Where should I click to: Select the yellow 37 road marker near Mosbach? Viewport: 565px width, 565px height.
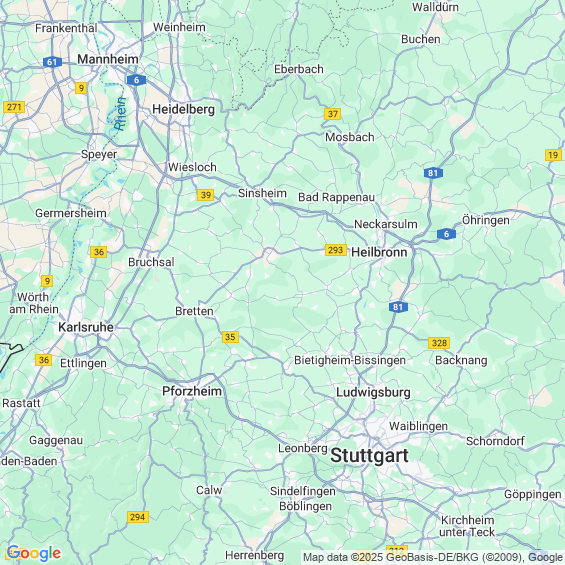click(332, 114)
